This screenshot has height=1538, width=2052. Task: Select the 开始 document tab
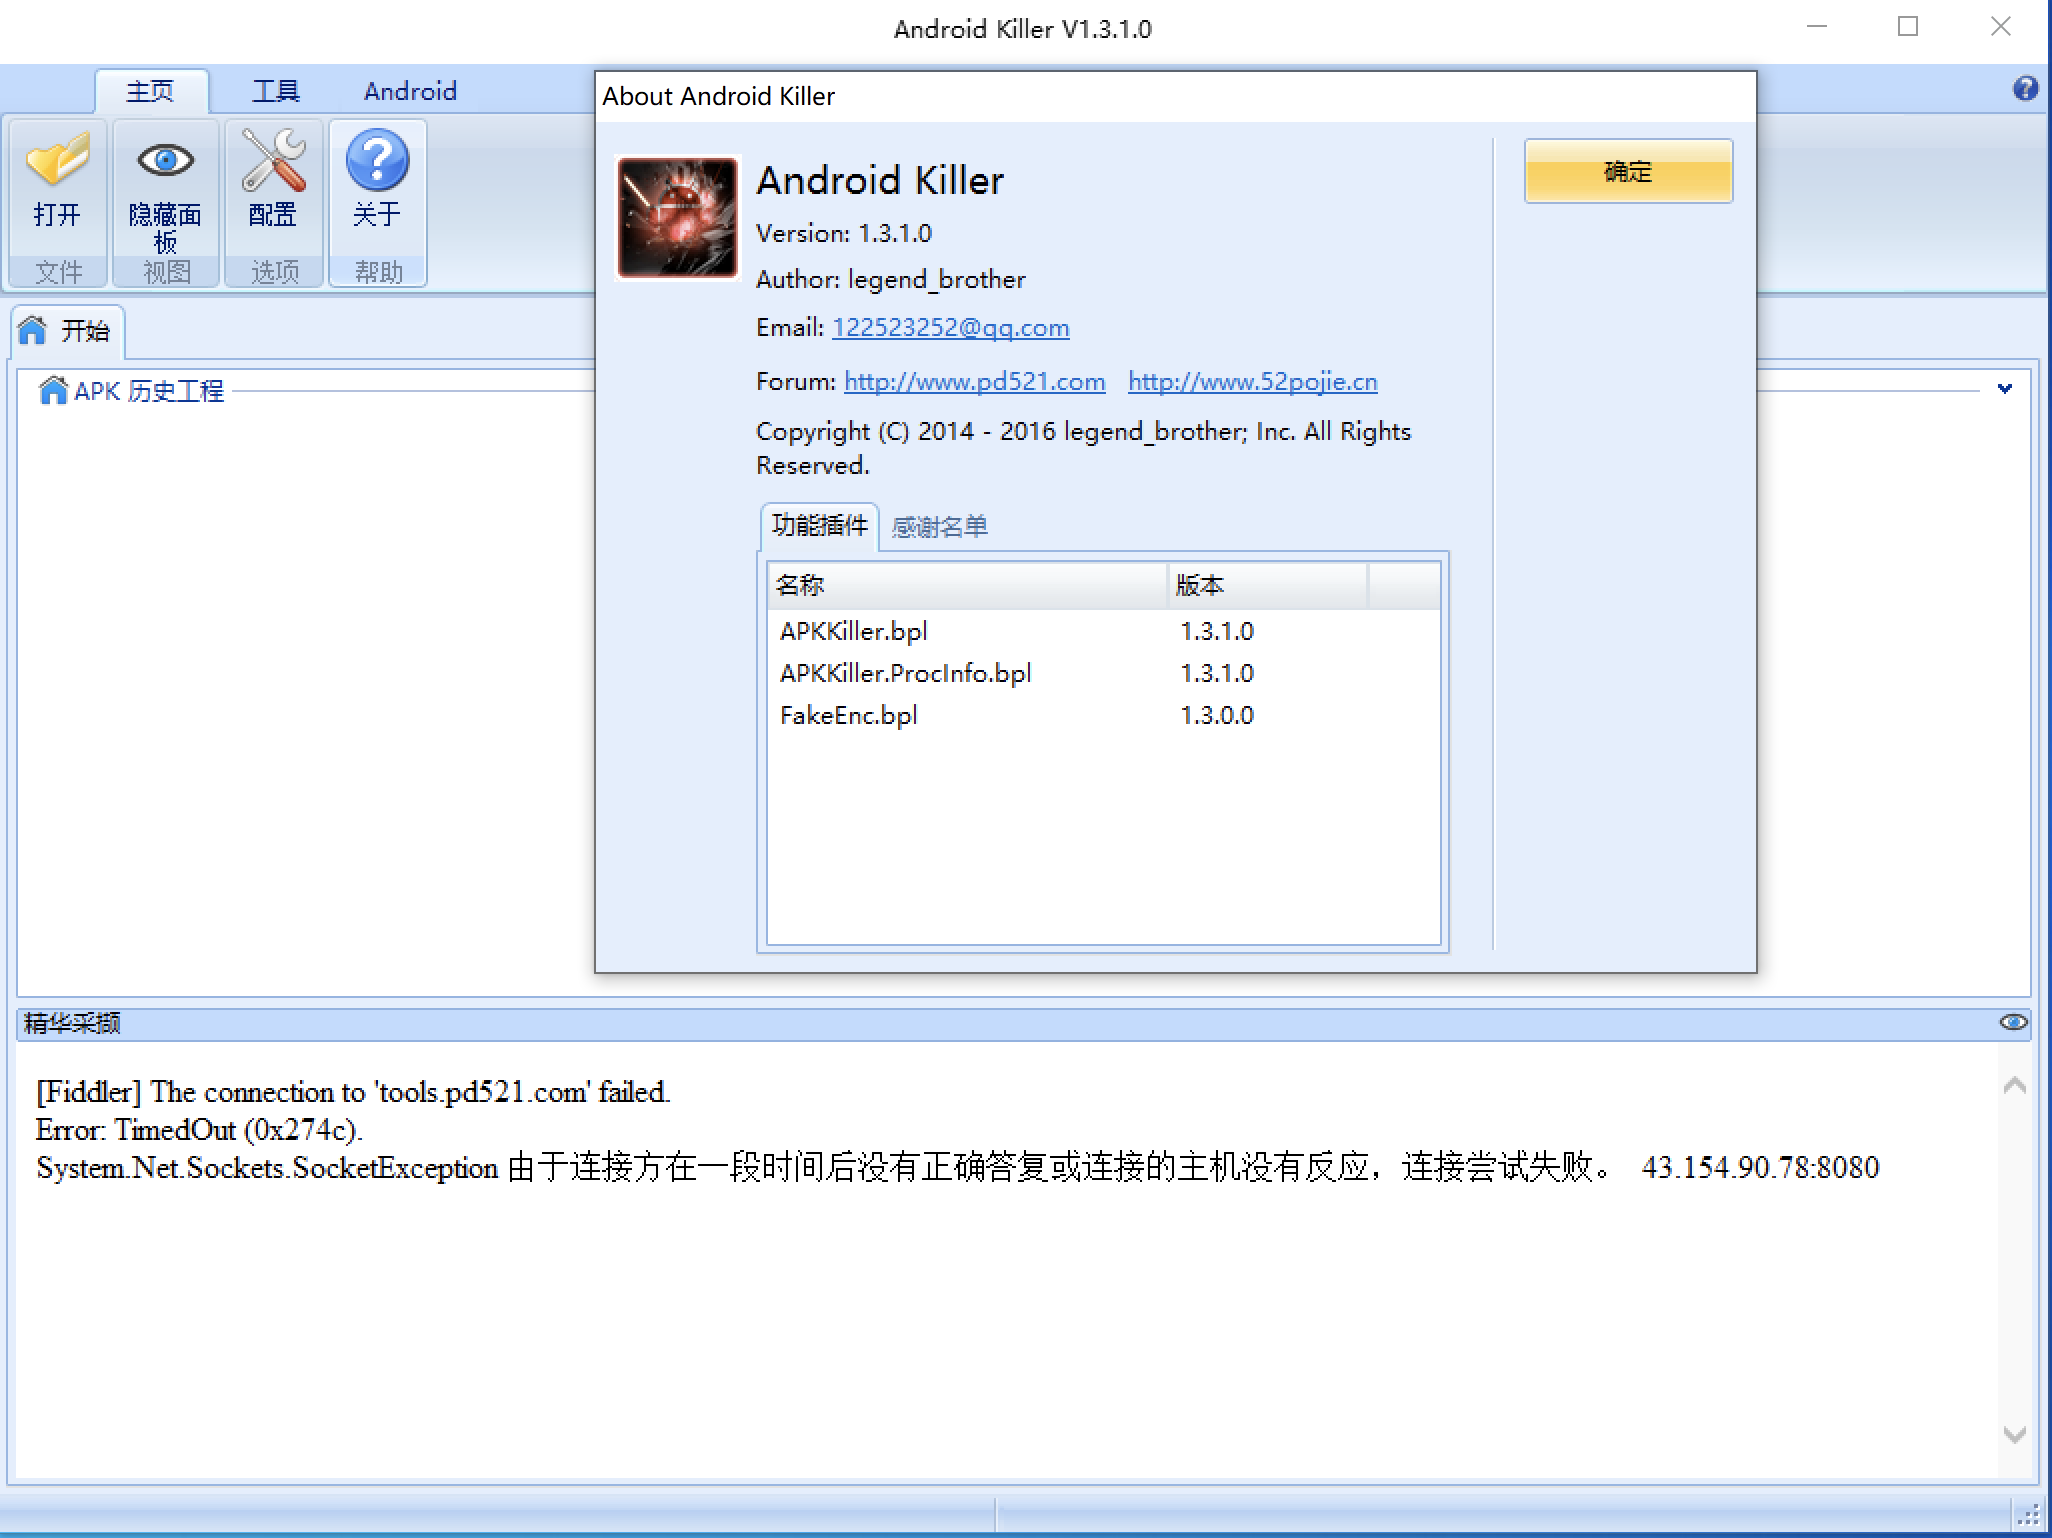(x=67, y=331)
